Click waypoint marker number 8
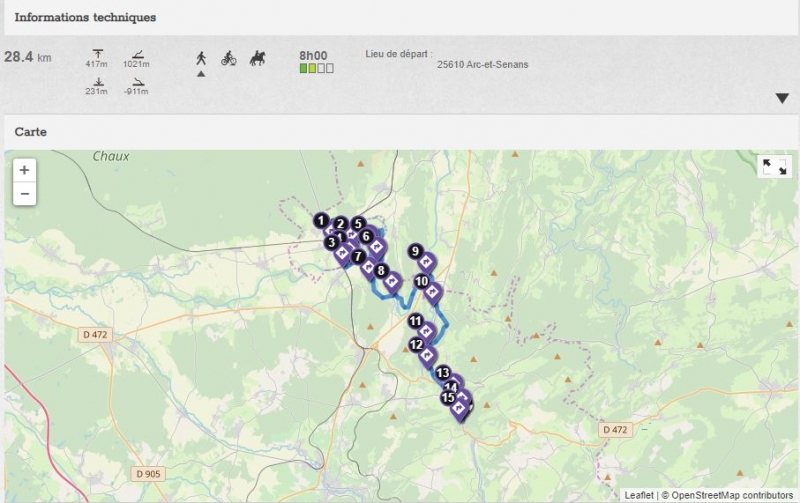This screenshot has height=503, width=800. point(381,270)
